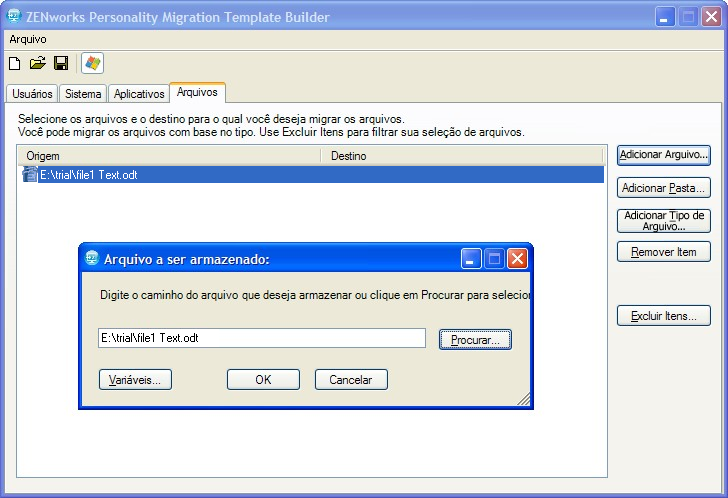Click the Procurar button in the dialog

pos(475,340)
